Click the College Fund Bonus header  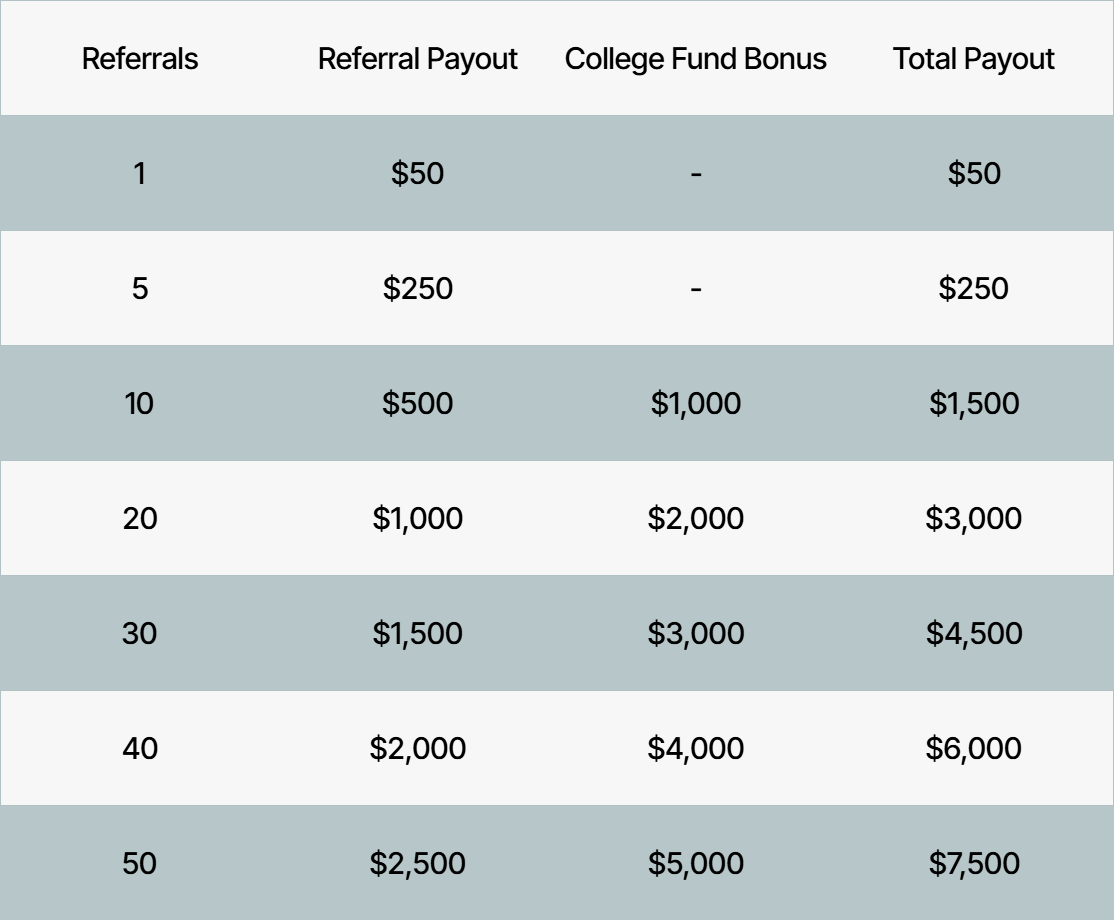pos(696,60)
